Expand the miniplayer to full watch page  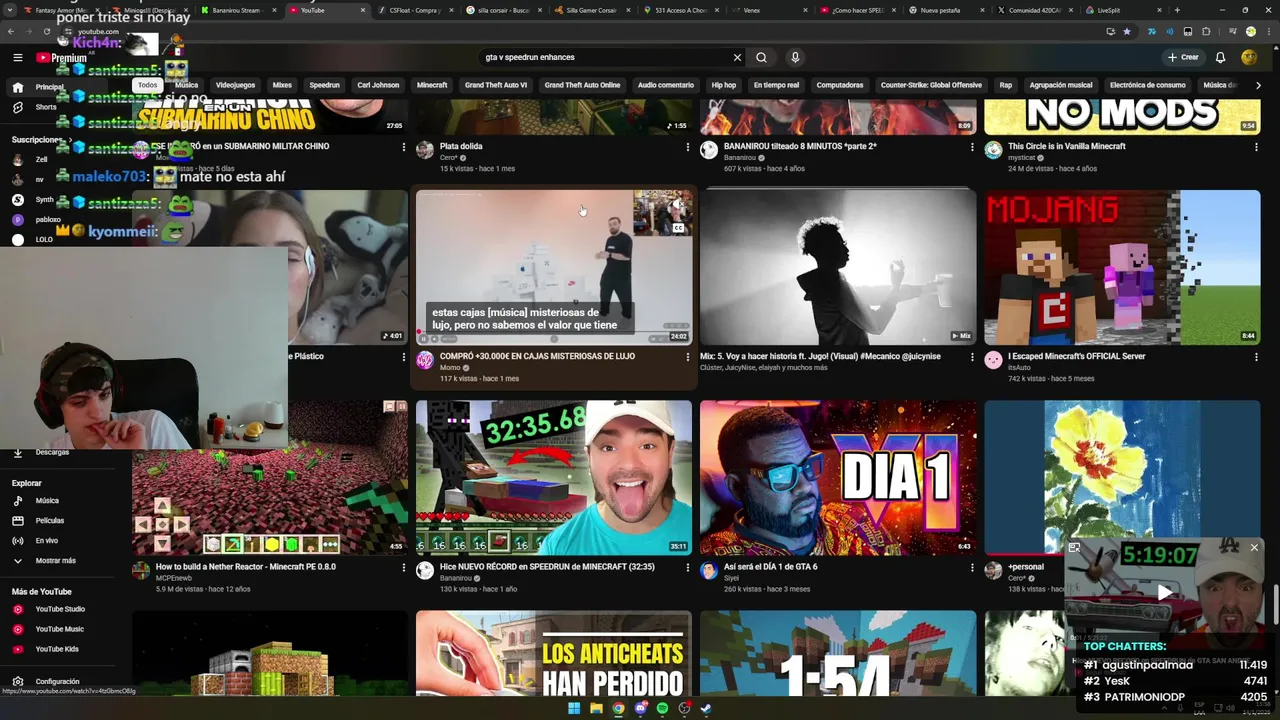click(1074, 547)
